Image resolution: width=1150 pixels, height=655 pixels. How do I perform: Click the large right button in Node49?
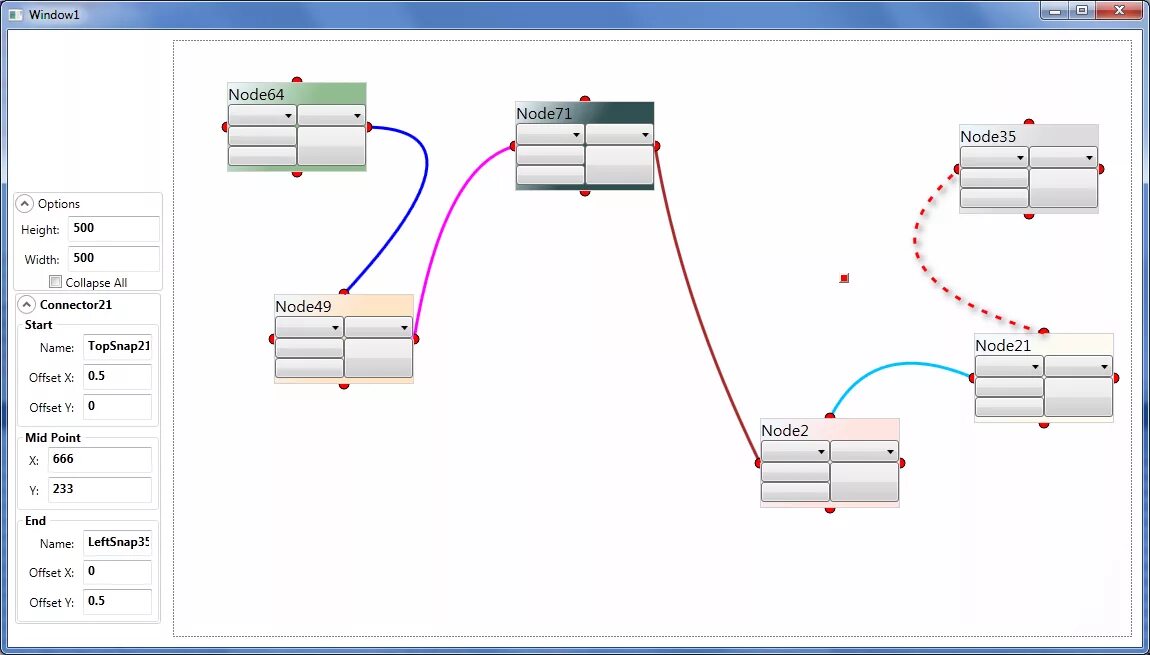tap(378, 357)
